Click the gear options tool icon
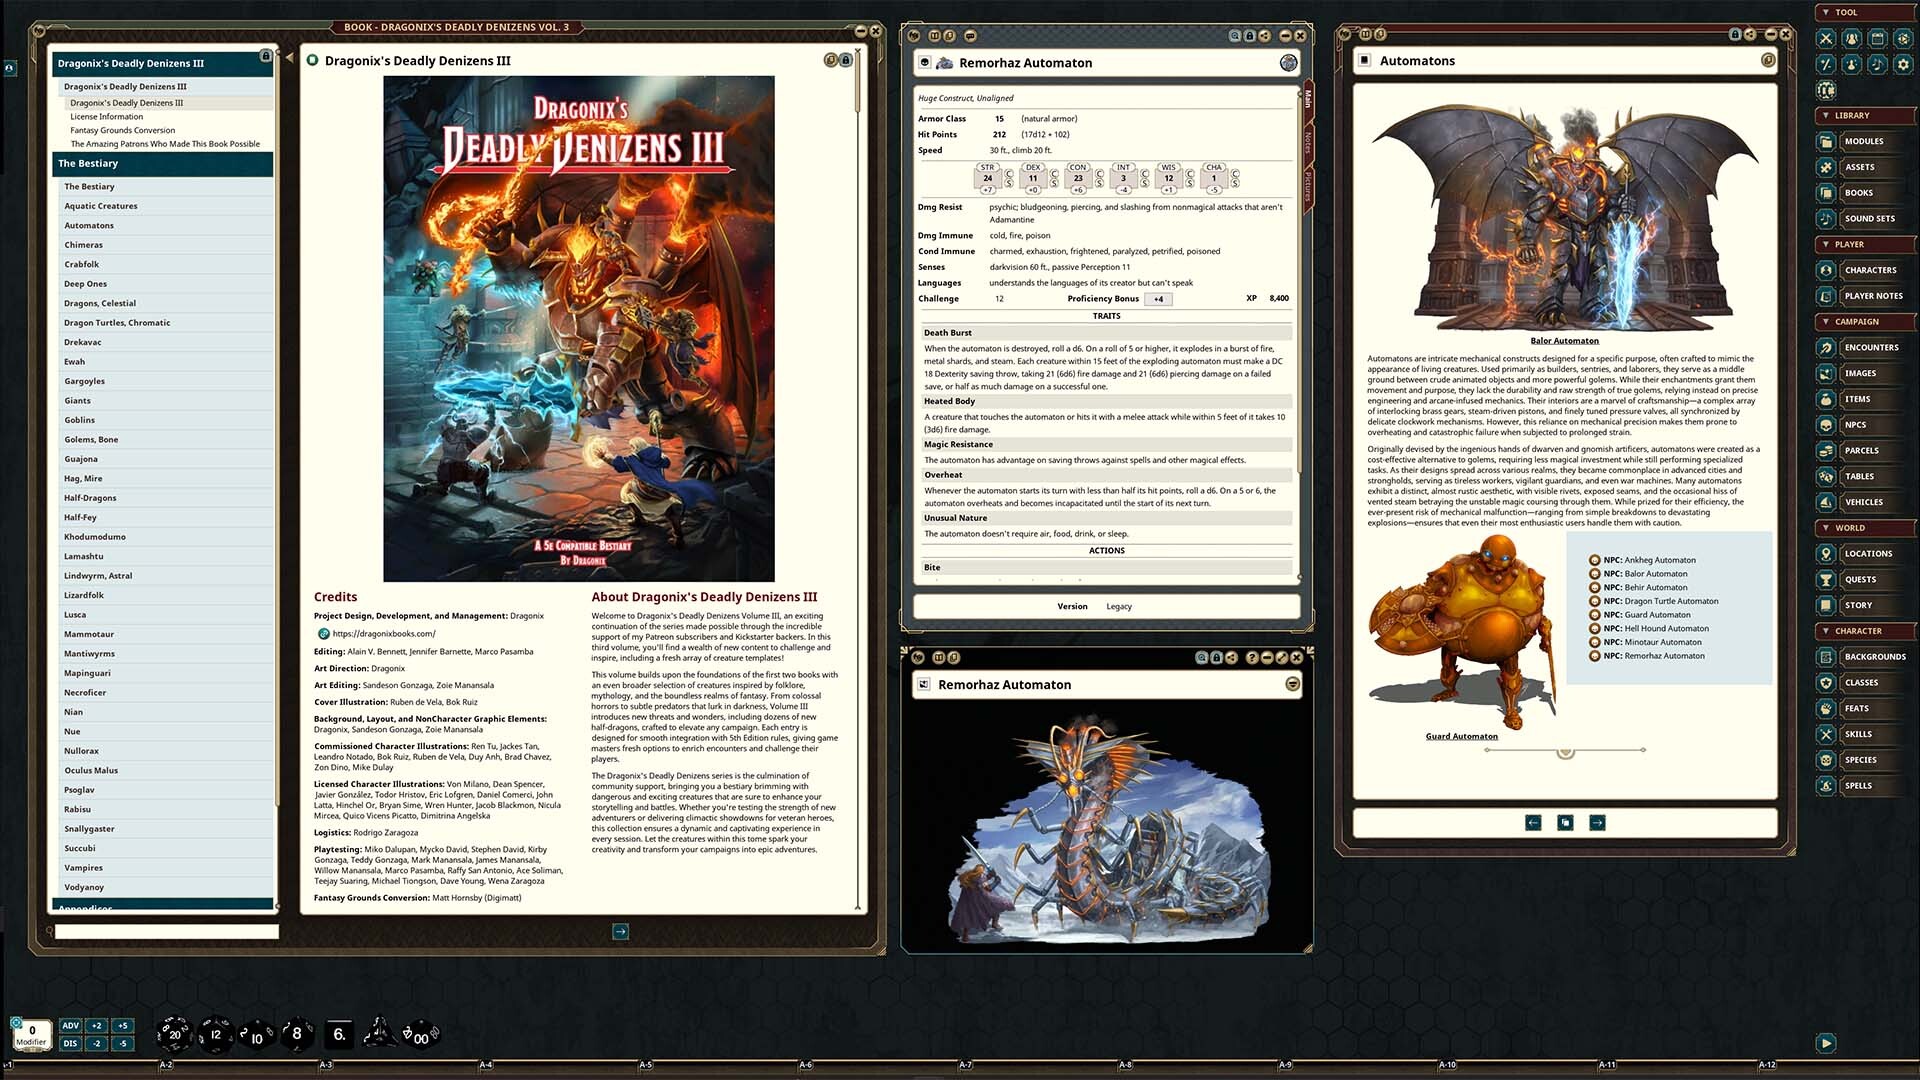Screen dimensions: 1920x1080 1903,64
